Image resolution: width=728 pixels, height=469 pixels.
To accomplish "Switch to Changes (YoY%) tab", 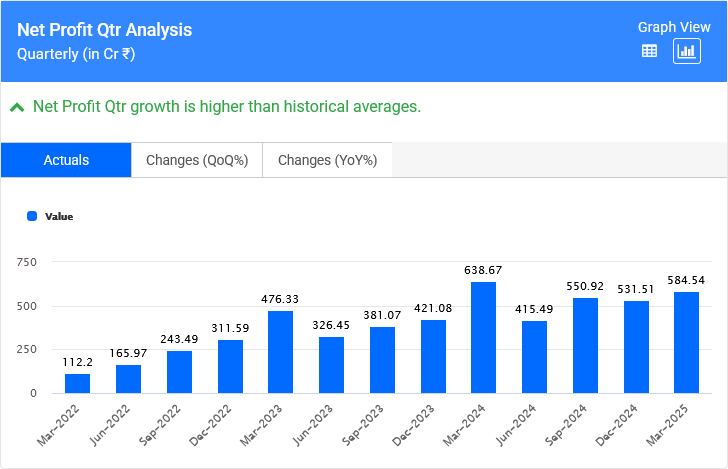I will (x=327, y=160).
